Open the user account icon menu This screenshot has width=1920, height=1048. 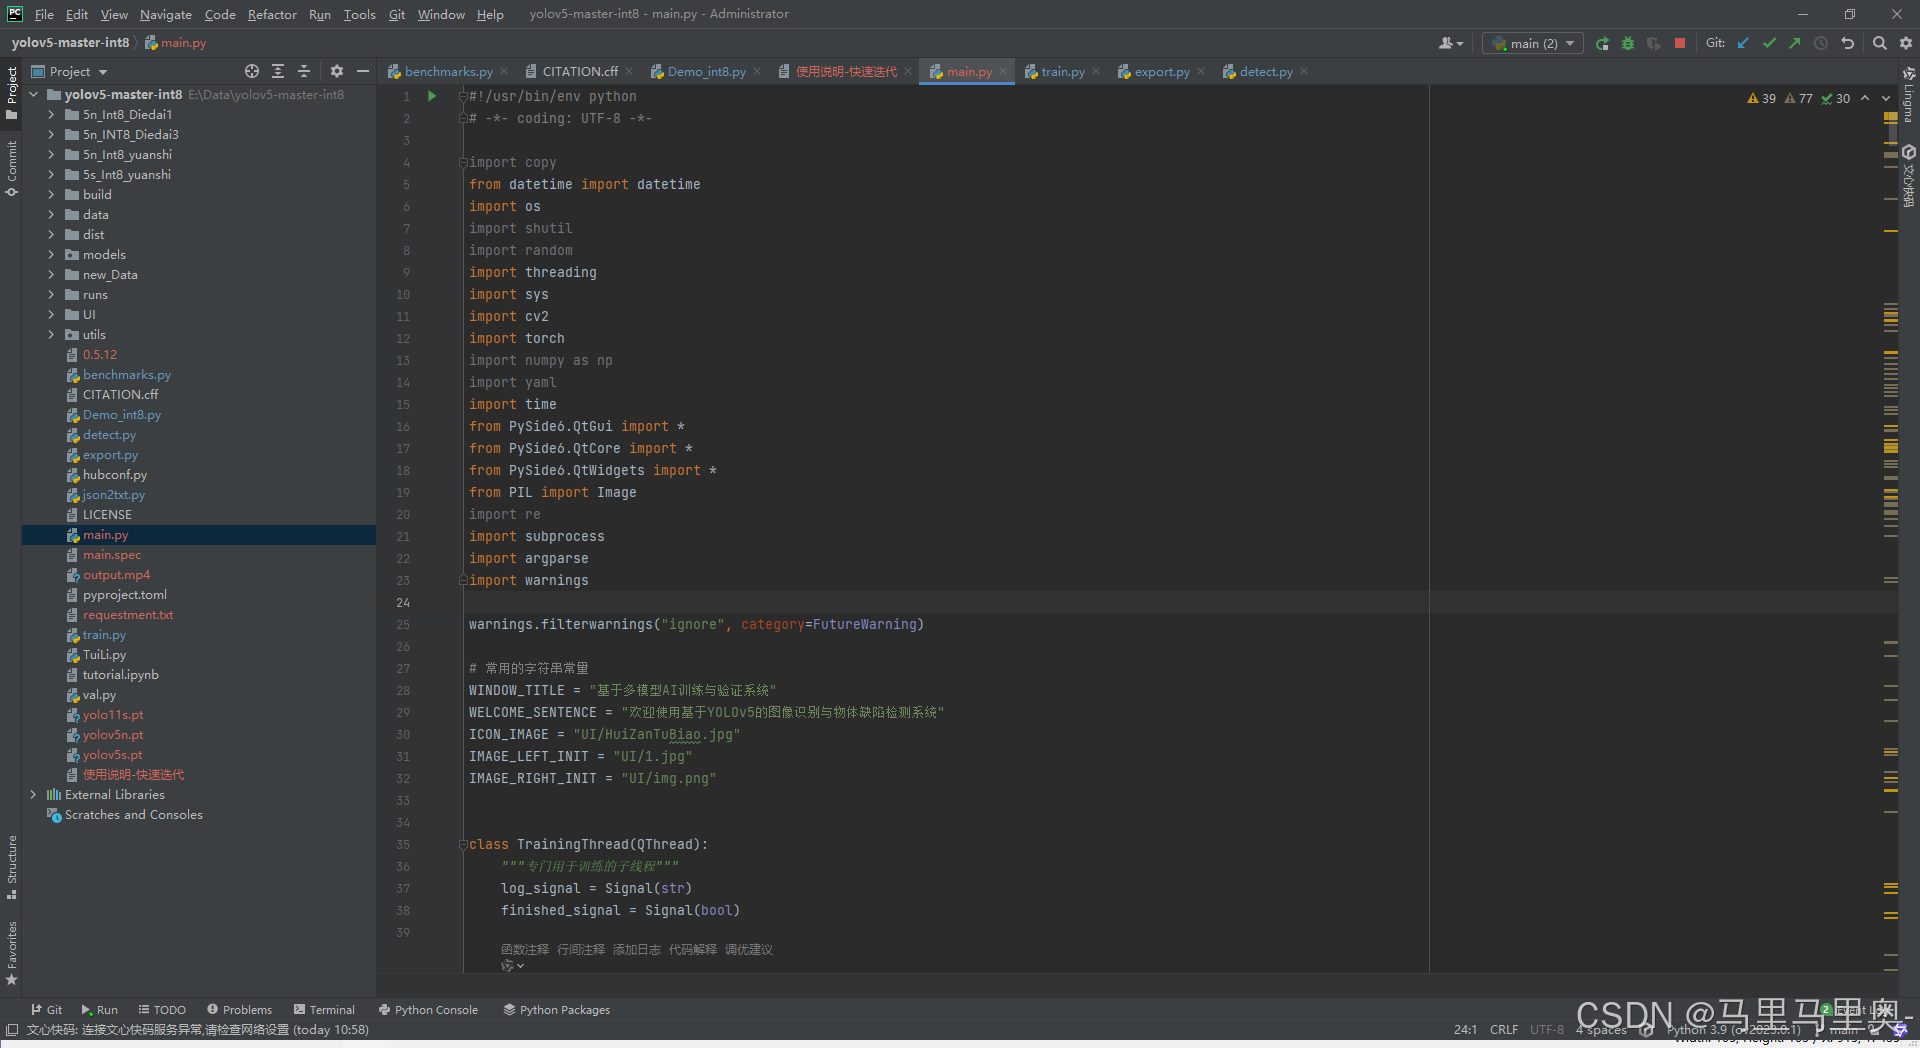click(x=1450, y=43)
